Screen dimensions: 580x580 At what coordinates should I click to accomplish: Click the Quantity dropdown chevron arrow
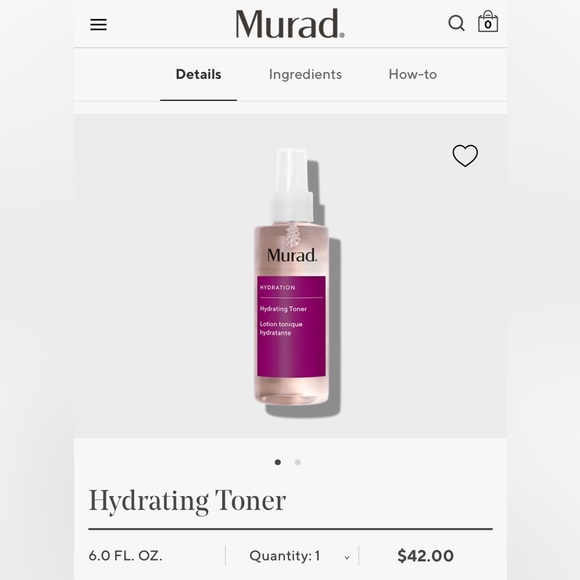click(x=347, y=557)
